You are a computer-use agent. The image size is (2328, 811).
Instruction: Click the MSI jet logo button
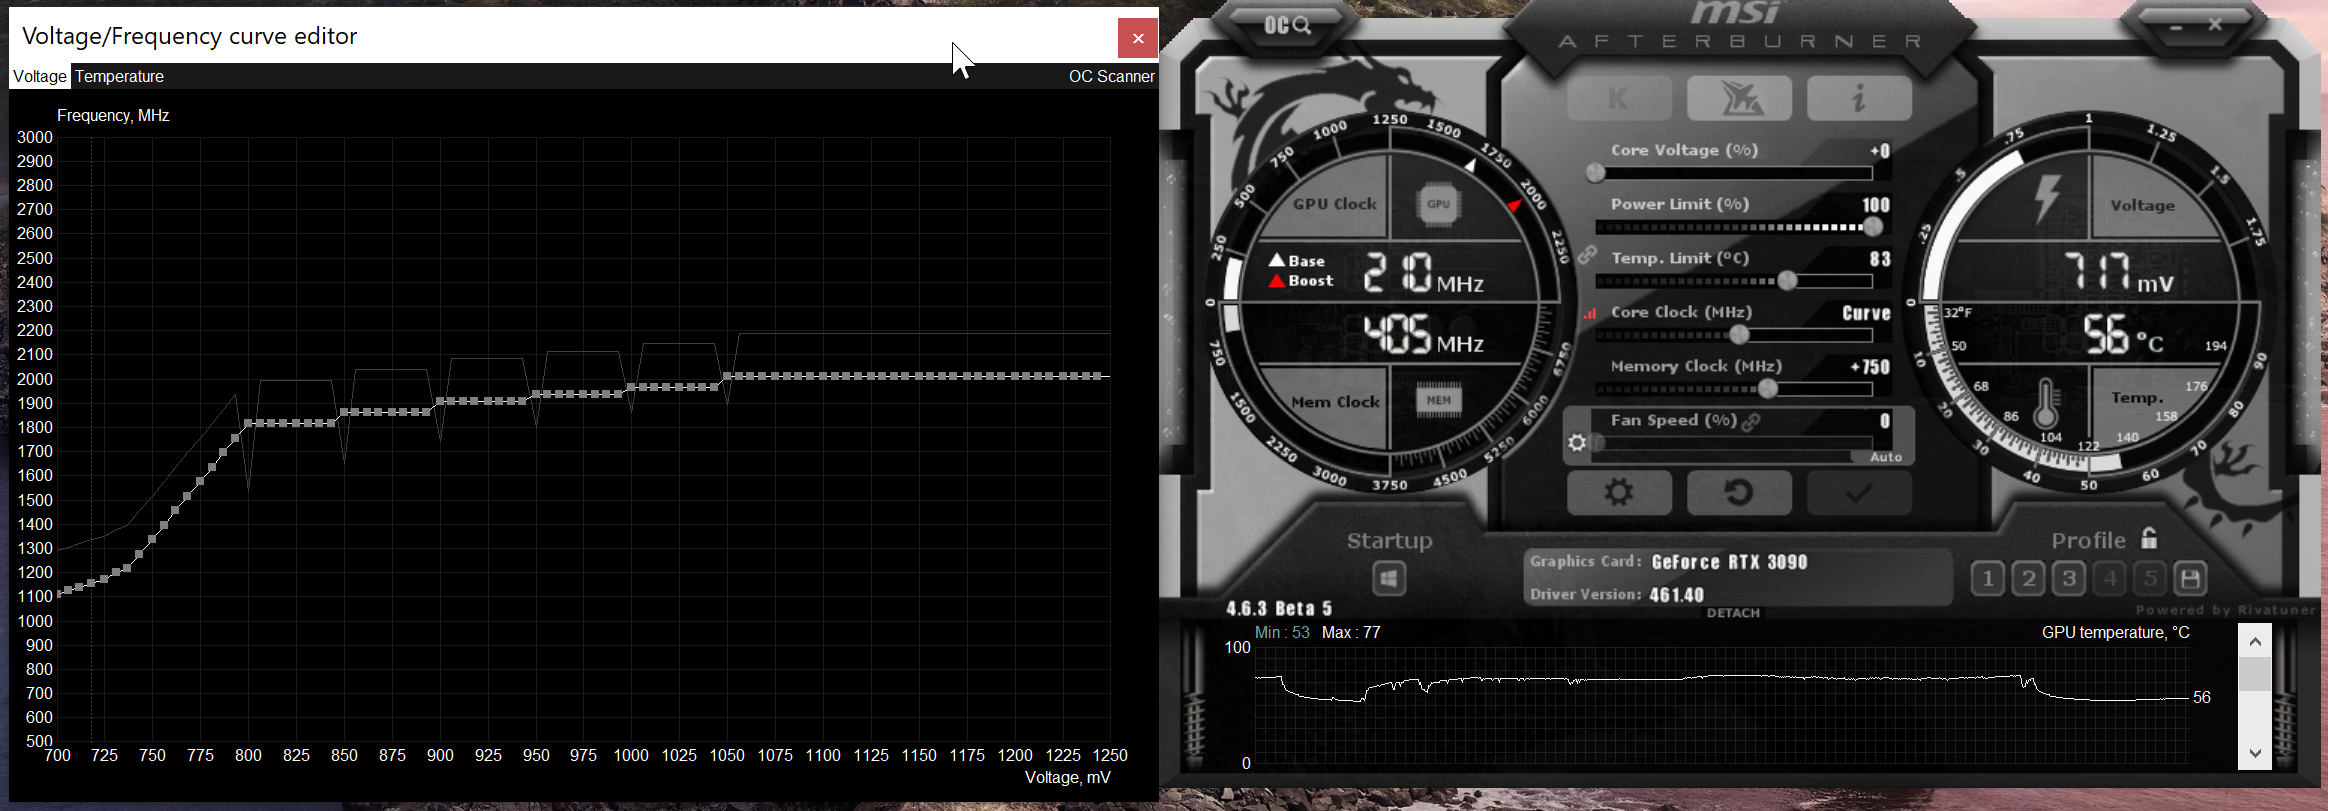pyautogui.click(x=1739, y=98)
